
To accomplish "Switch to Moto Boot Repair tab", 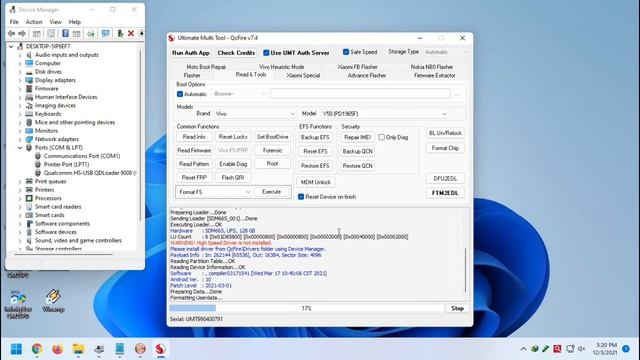I will pyautogui.click(x=206, y=67).
